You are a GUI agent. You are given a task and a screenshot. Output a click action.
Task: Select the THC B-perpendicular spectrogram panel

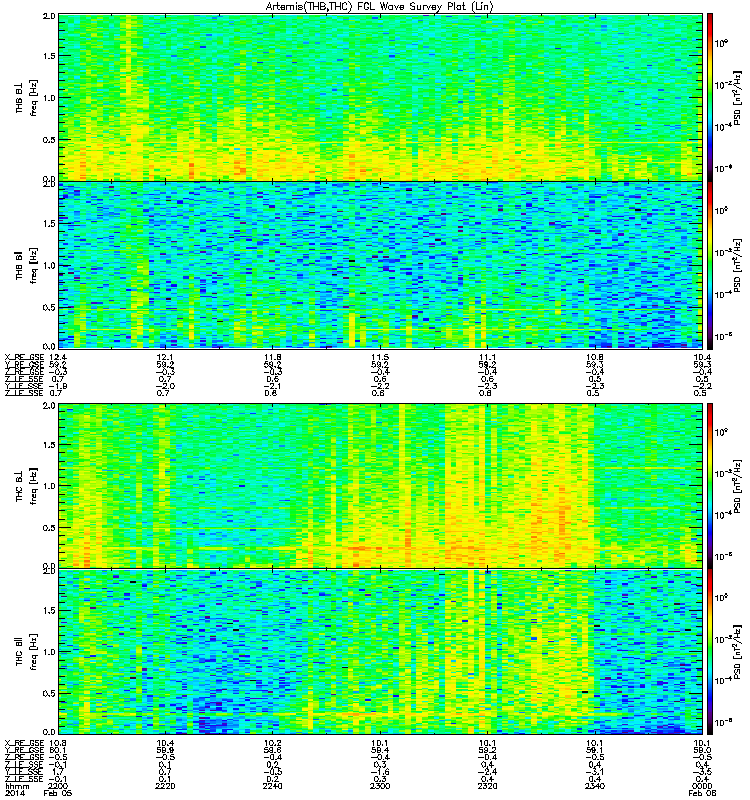coord(381,486)
